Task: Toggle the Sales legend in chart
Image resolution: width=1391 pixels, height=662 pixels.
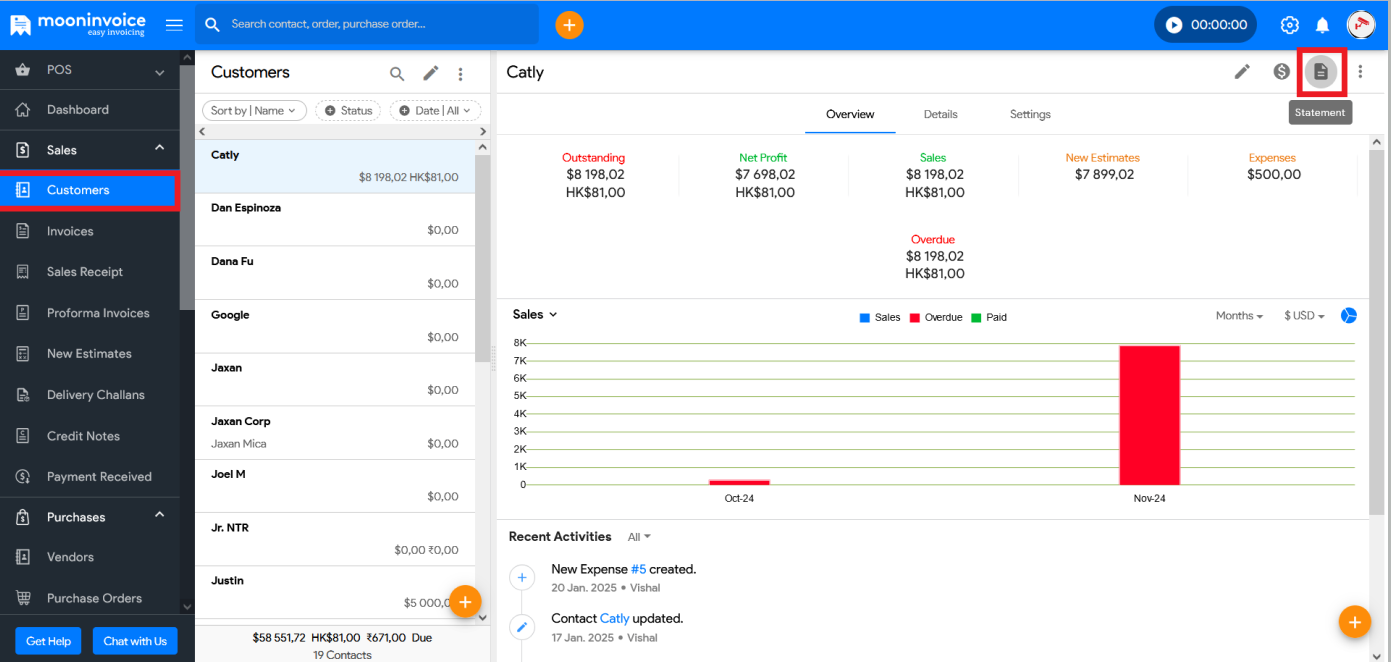Action: click(880, 317)
